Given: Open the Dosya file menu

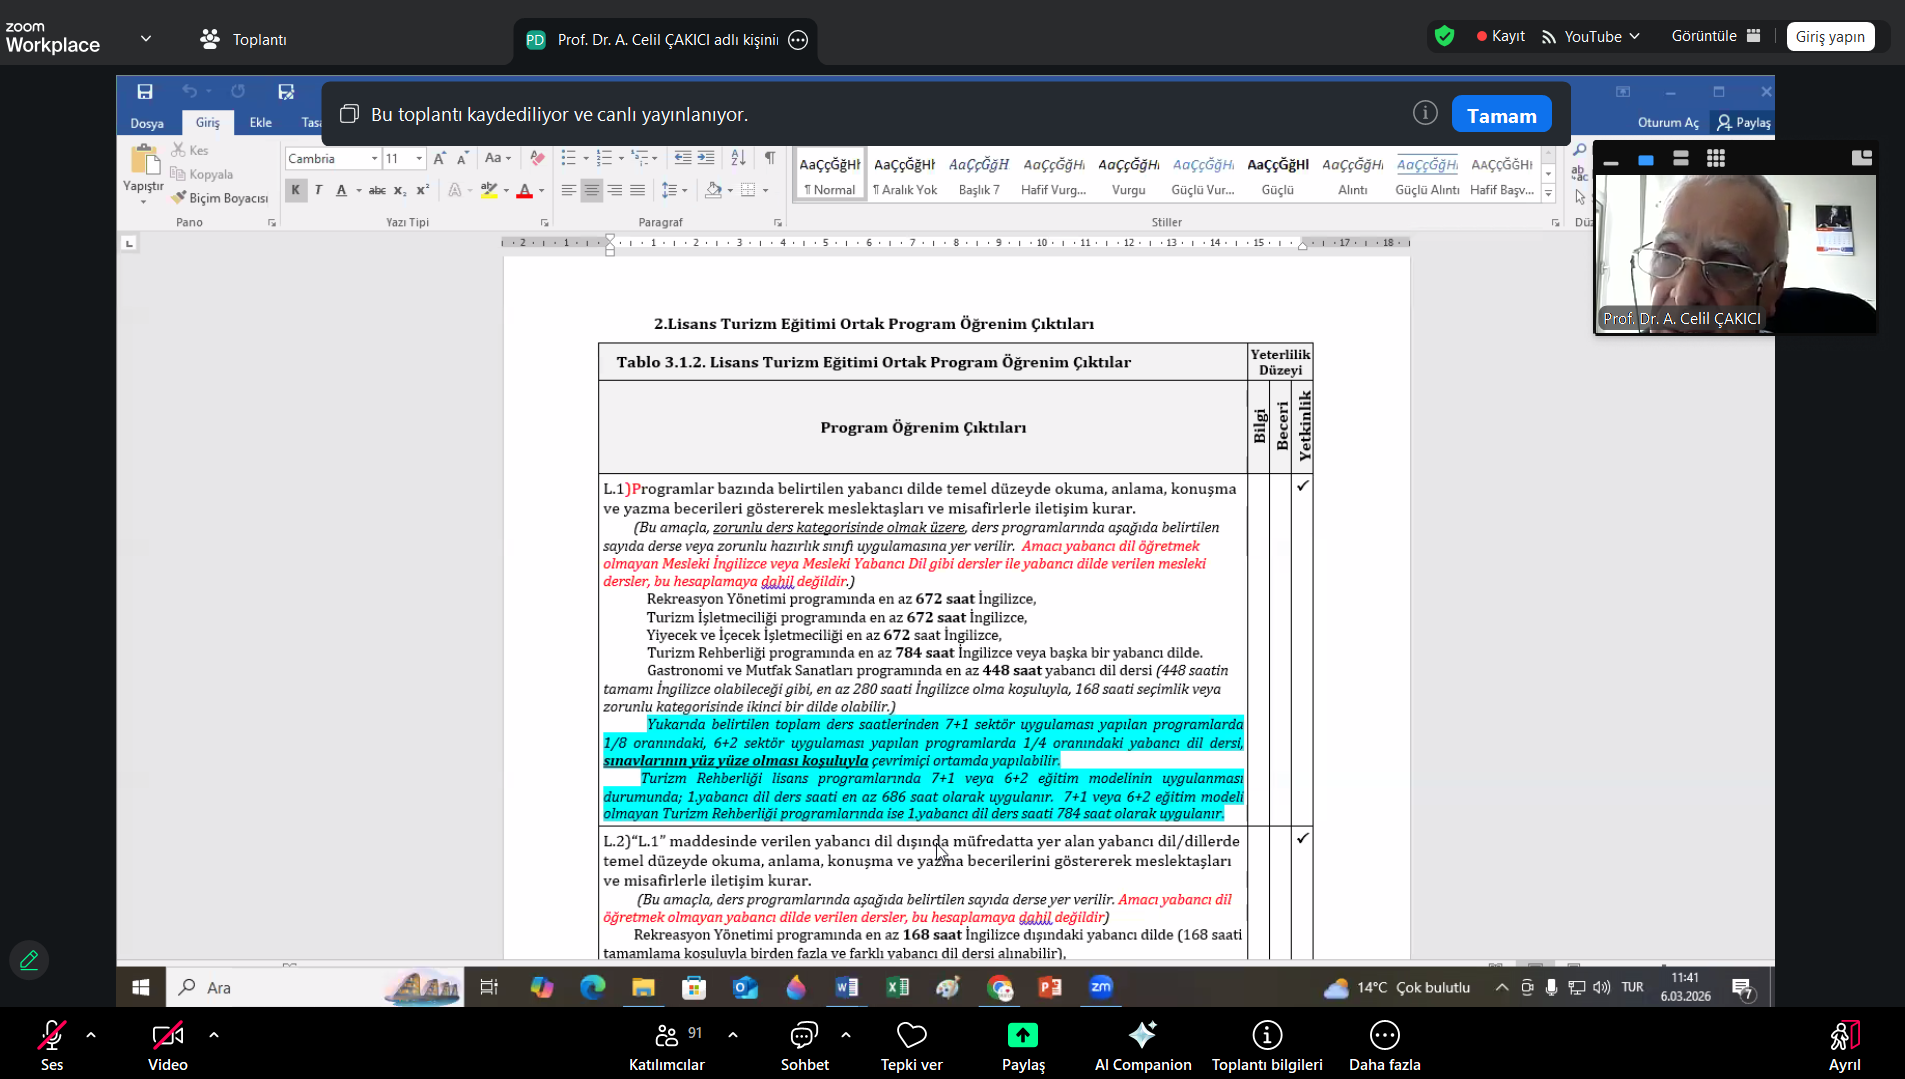Looking at the screenshot, I should click(147, 123).
